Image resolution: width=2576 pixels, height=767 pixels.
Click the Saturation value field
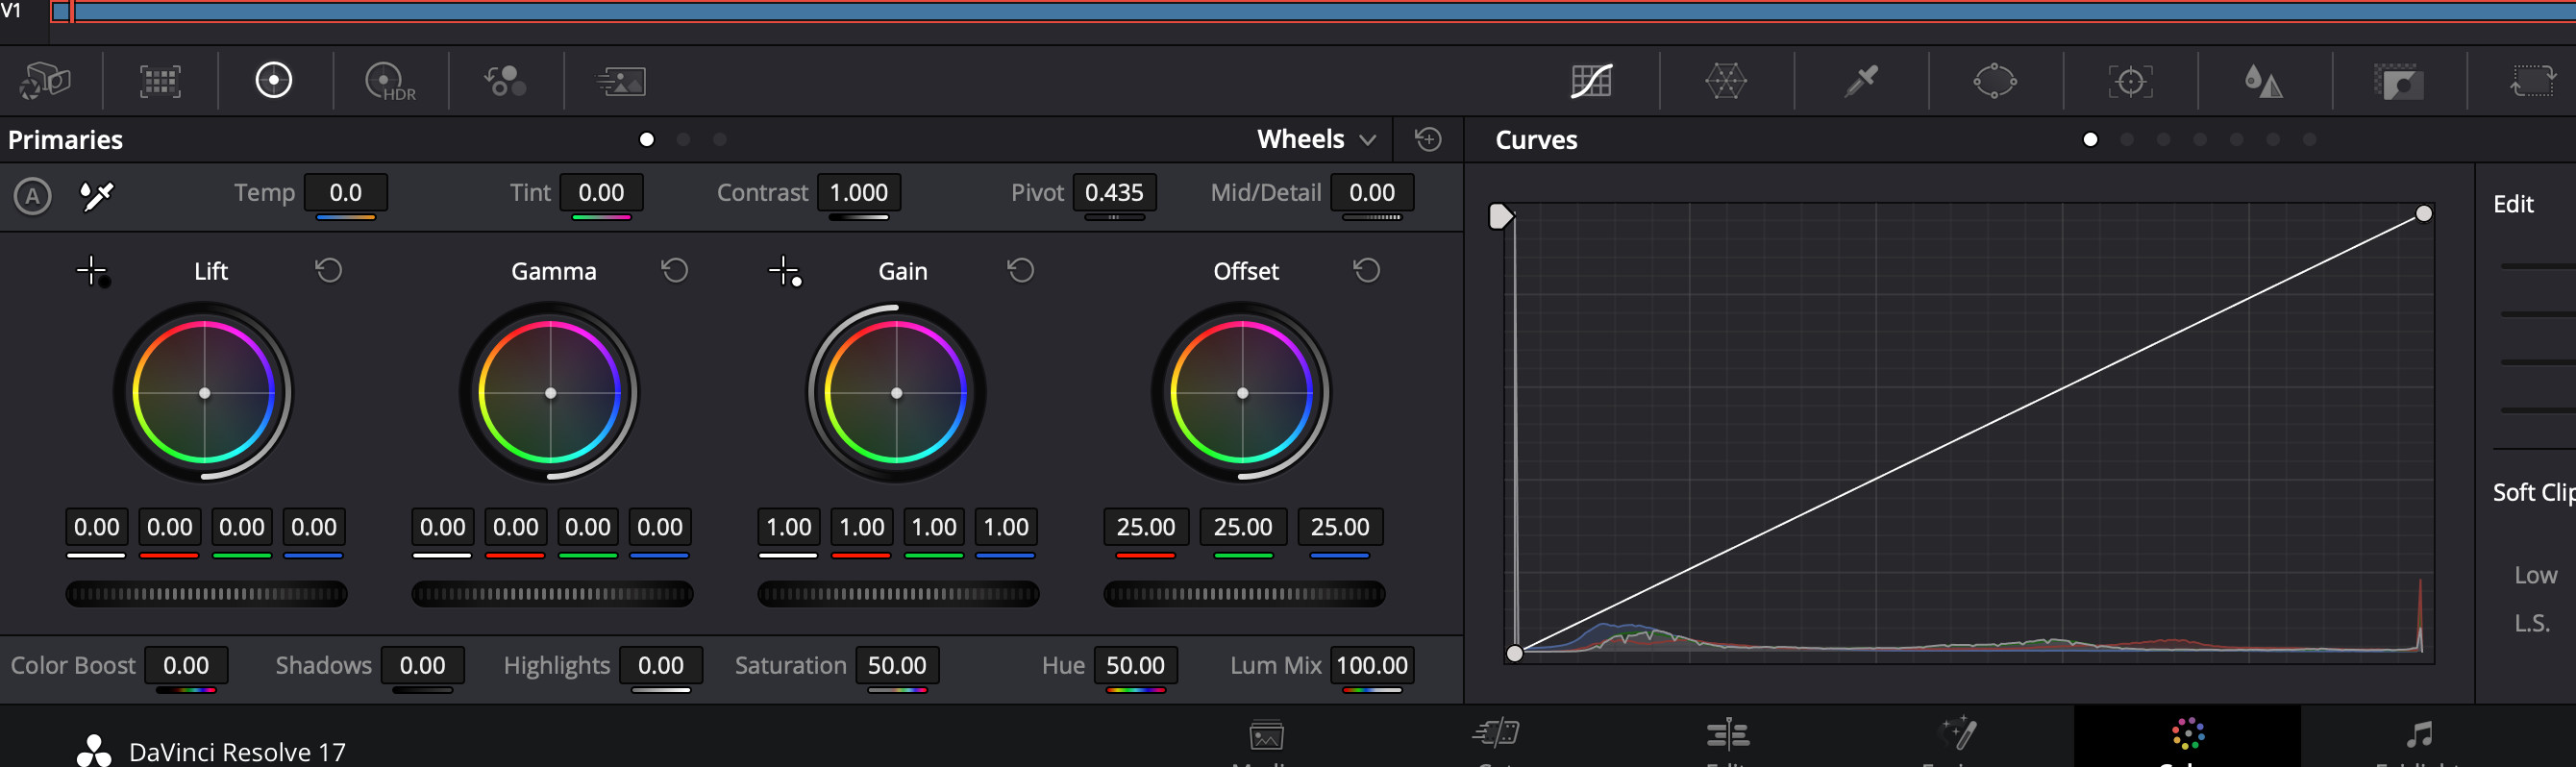(897, 665)
